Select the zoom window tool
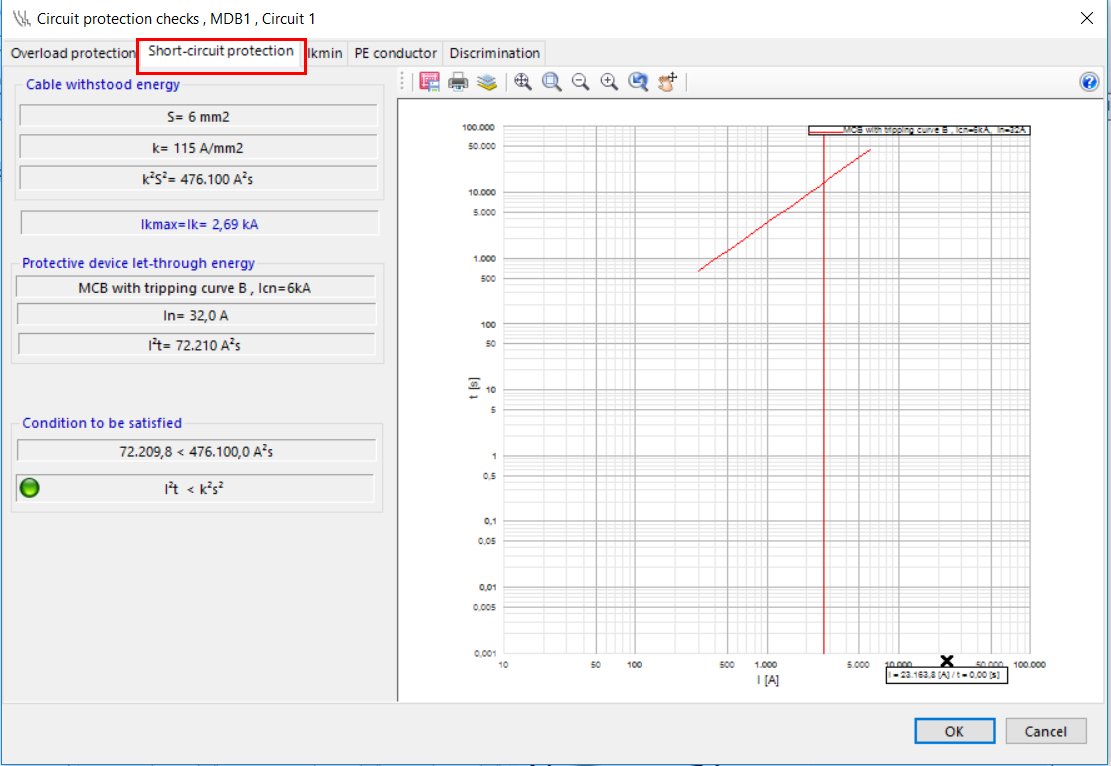1111x766 pixels. click(x=551, y=82)
